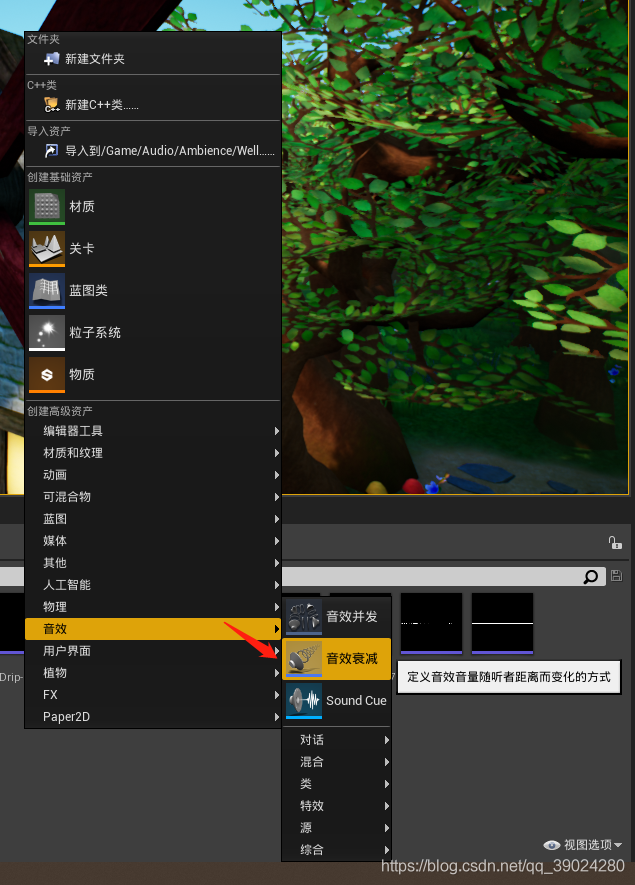Choose 蓝图类 label in basic assets
635x885 pixels.
(x=88, y=290)
